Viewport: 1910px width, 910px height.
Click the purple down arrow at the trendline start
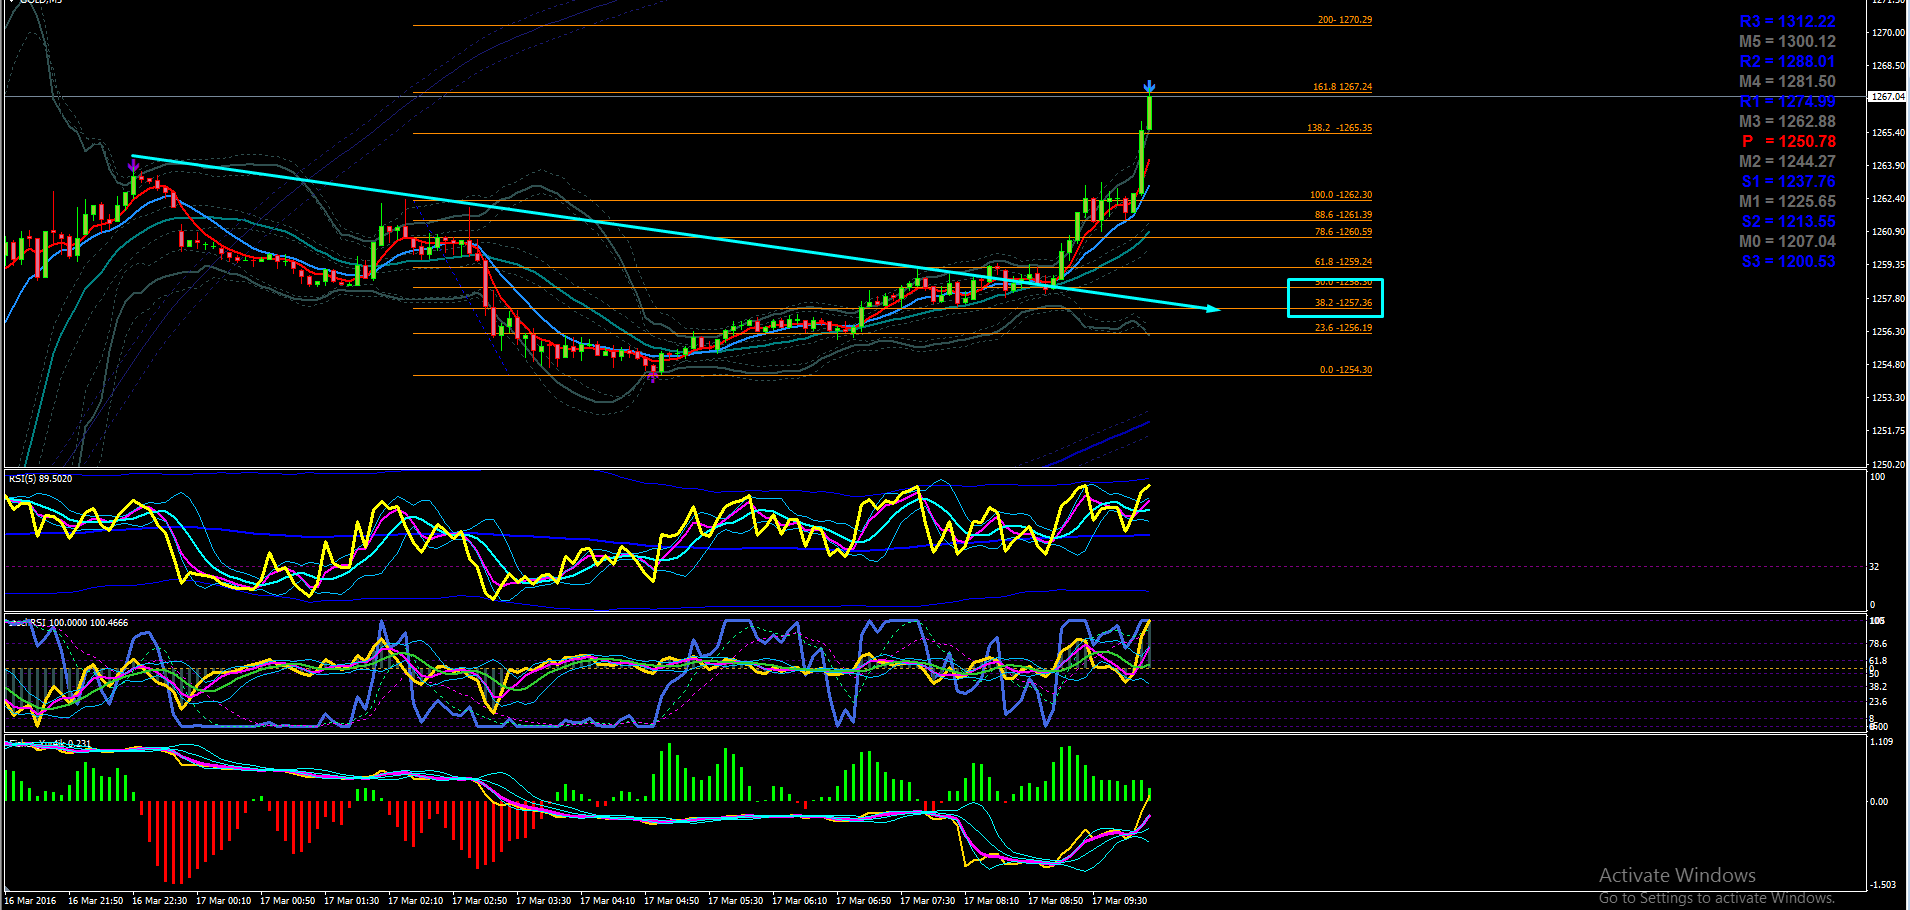pos(133,165)
